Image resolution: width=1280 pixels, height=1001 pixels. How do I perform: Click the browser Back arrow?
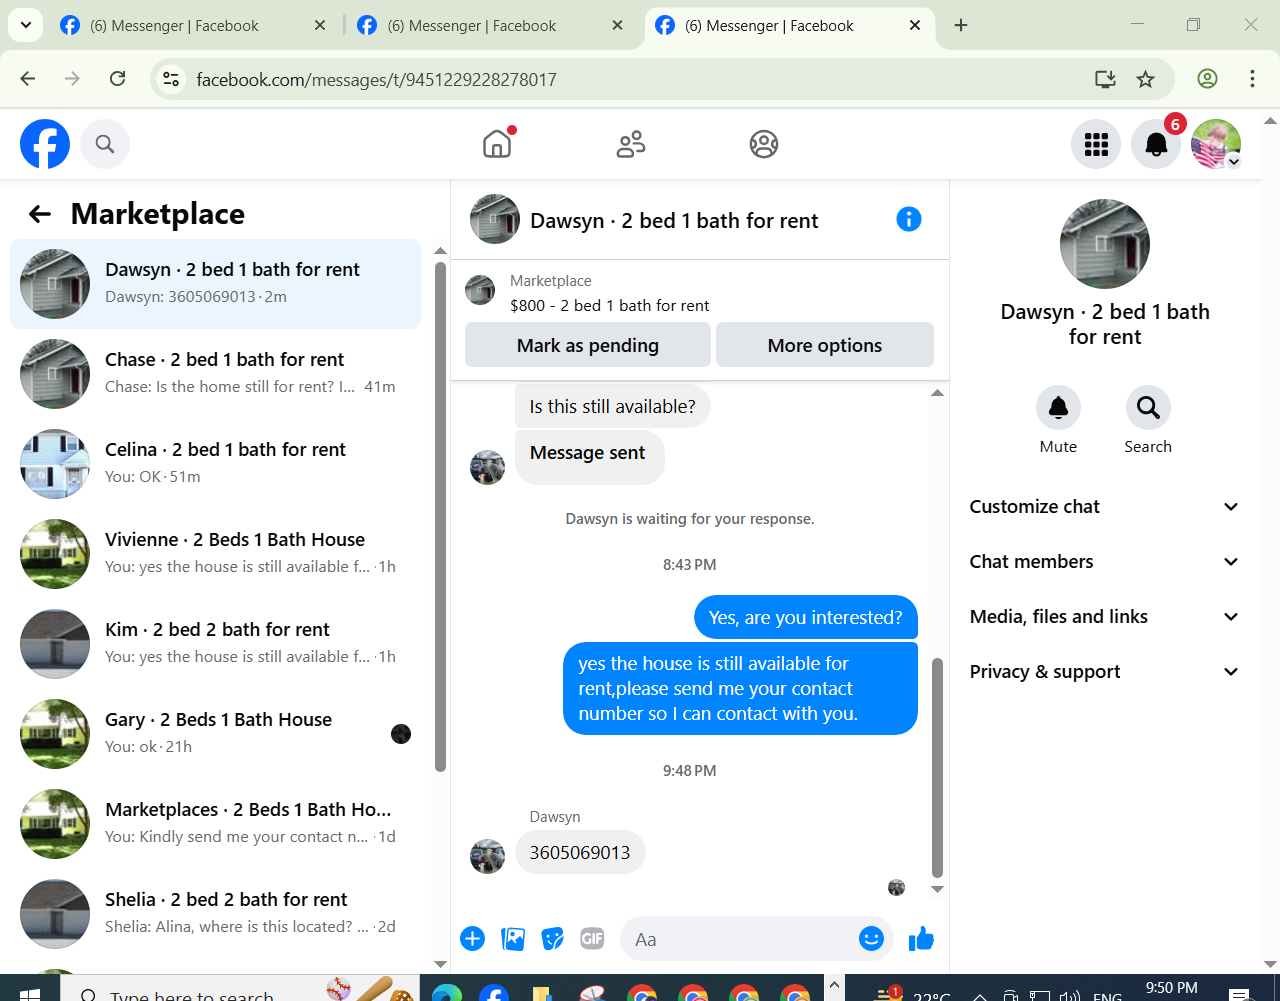[27, 79]
